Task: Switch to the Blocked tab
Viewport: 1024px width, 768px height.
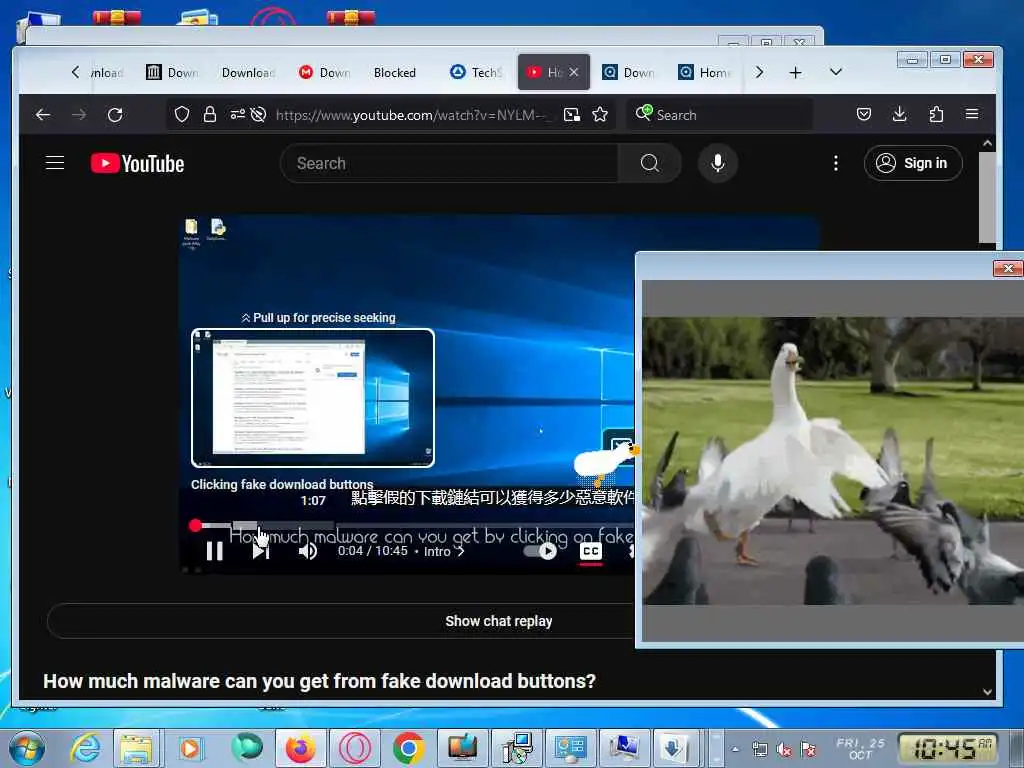Action: 394,72
